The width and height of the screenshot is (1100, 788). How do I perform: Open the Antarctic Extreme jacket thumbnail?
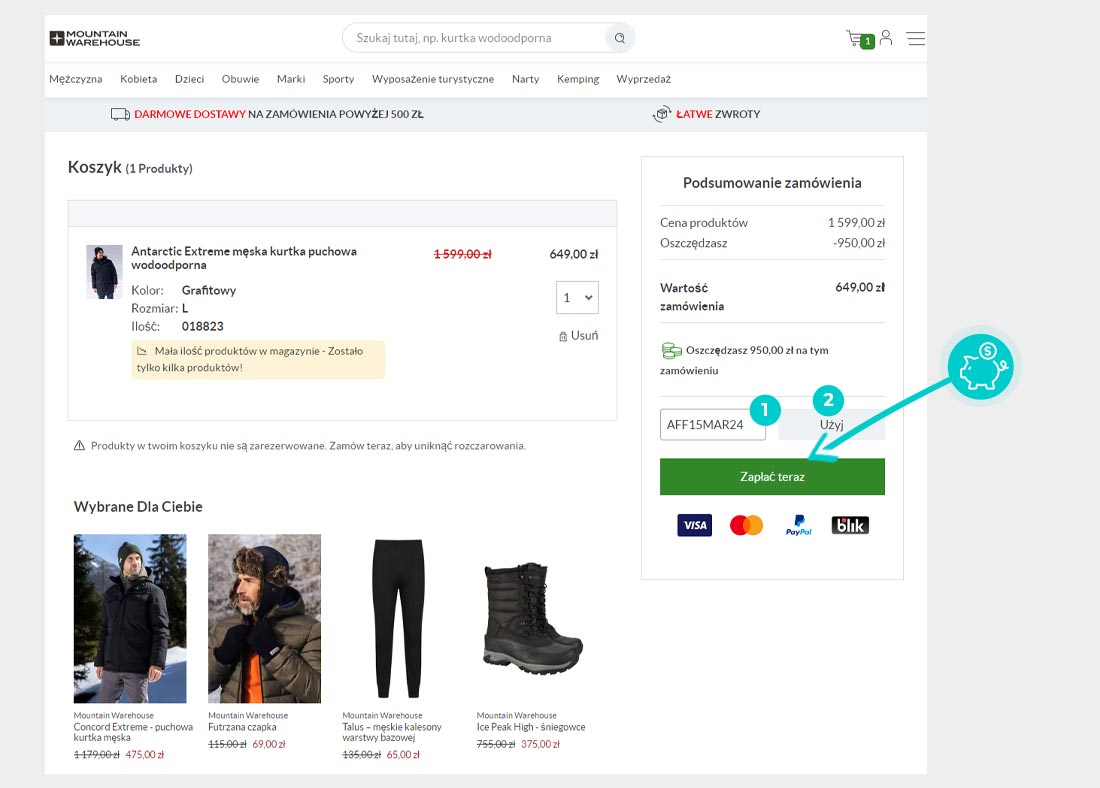point(104,272)
